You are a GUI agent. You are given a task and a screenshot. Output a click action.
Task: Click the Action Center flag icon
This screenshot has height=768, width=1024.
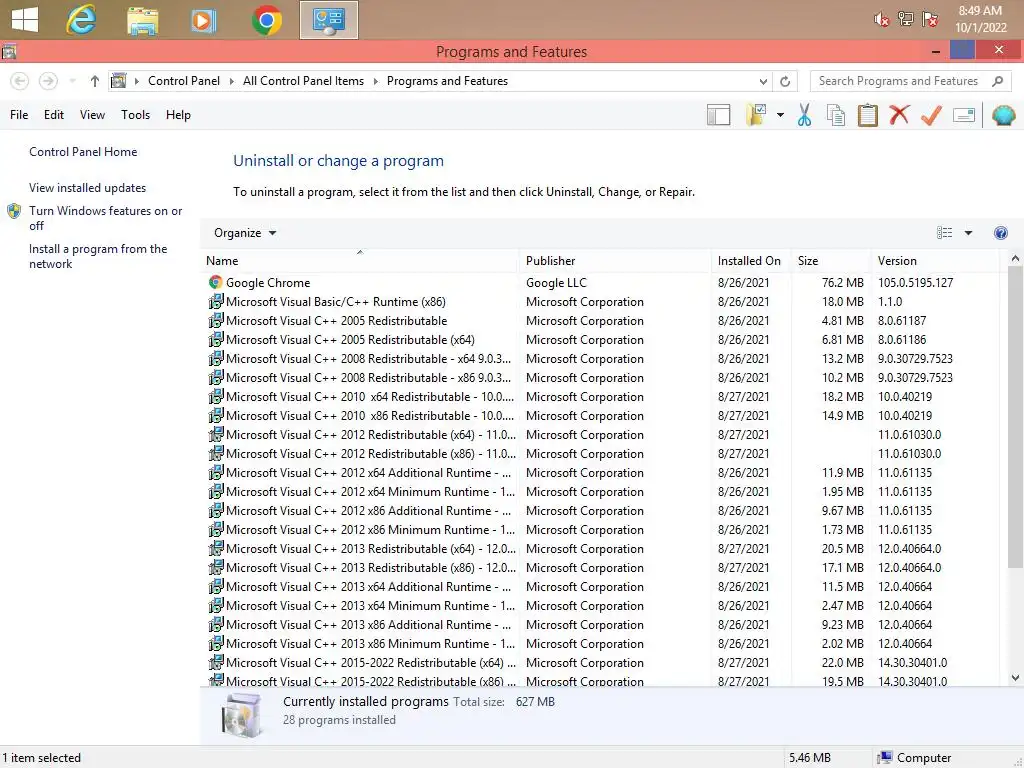coord(930,19)
